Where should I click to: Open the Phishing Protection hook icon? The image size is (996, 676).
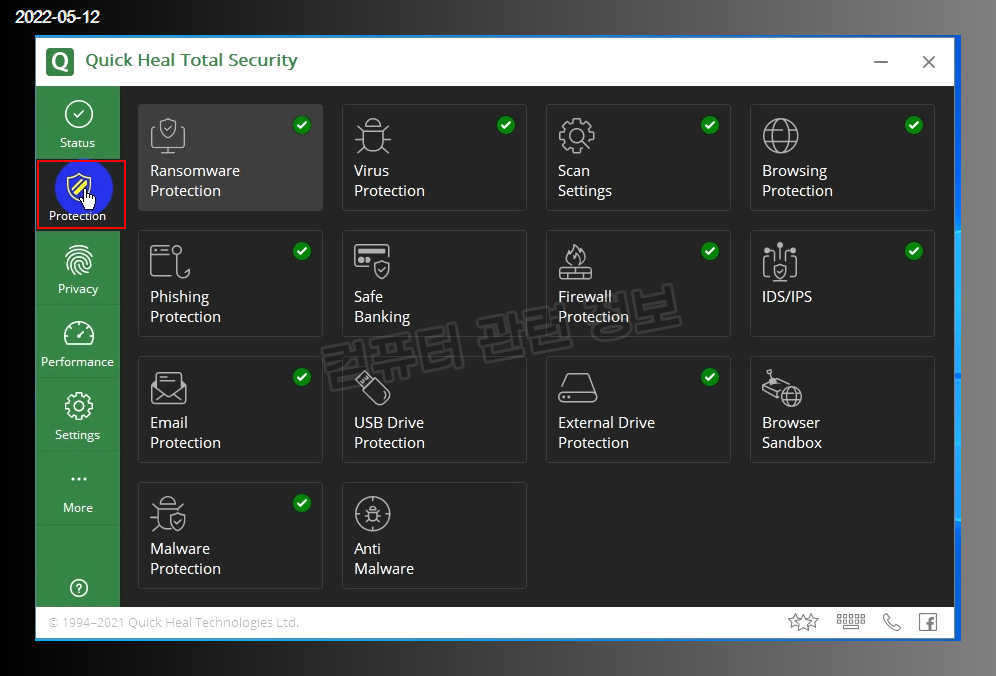(x=170, y=261)
